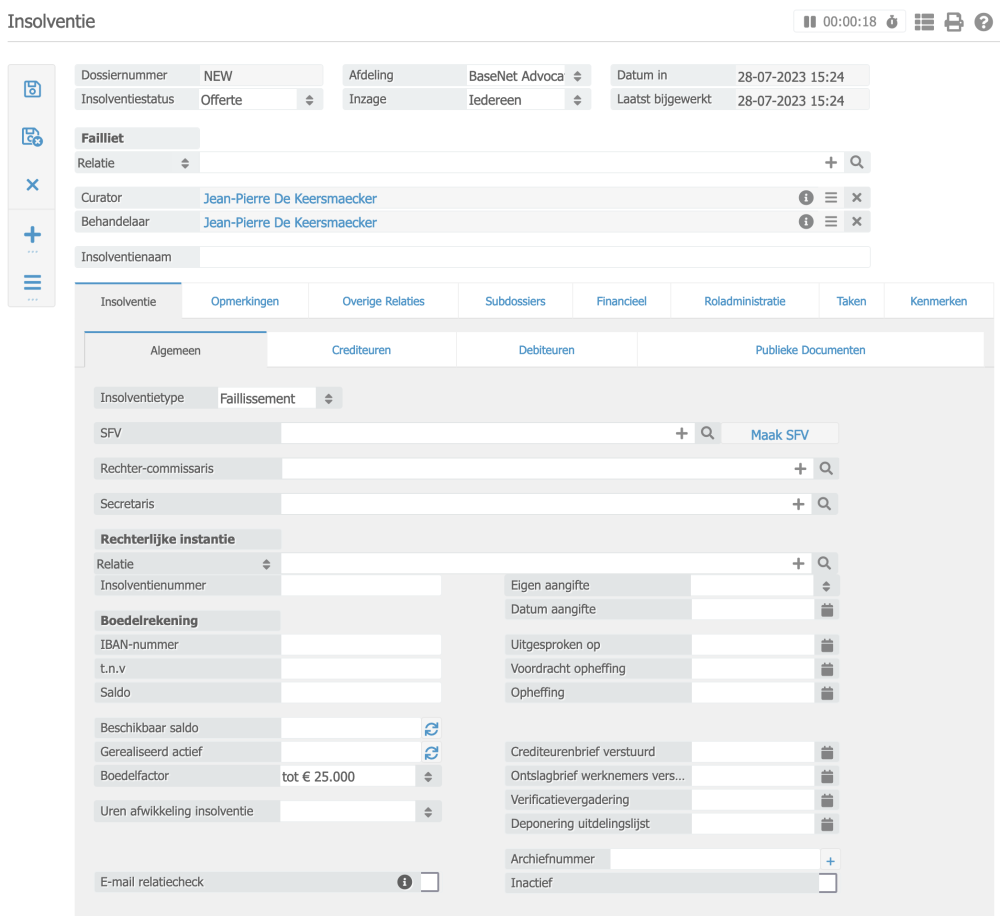
Task: Refresh the Beschikbaar saldo value
Action: 431,728
